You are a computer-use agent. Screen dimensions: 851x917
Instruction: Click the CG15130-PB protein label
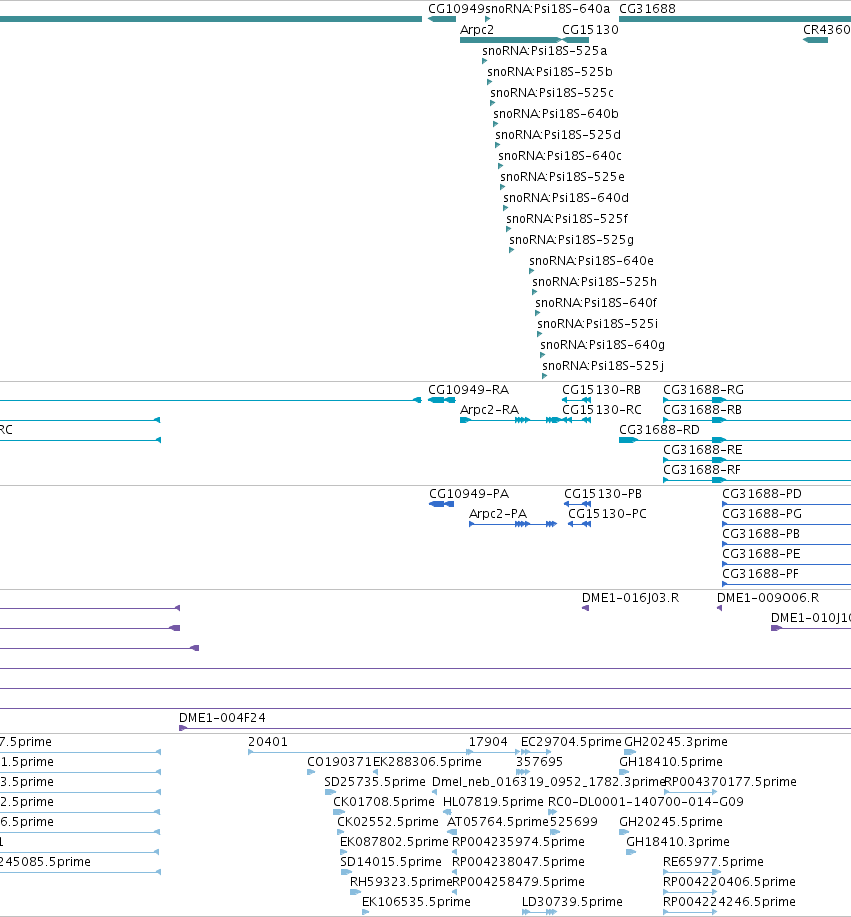[x=602, y=494]
